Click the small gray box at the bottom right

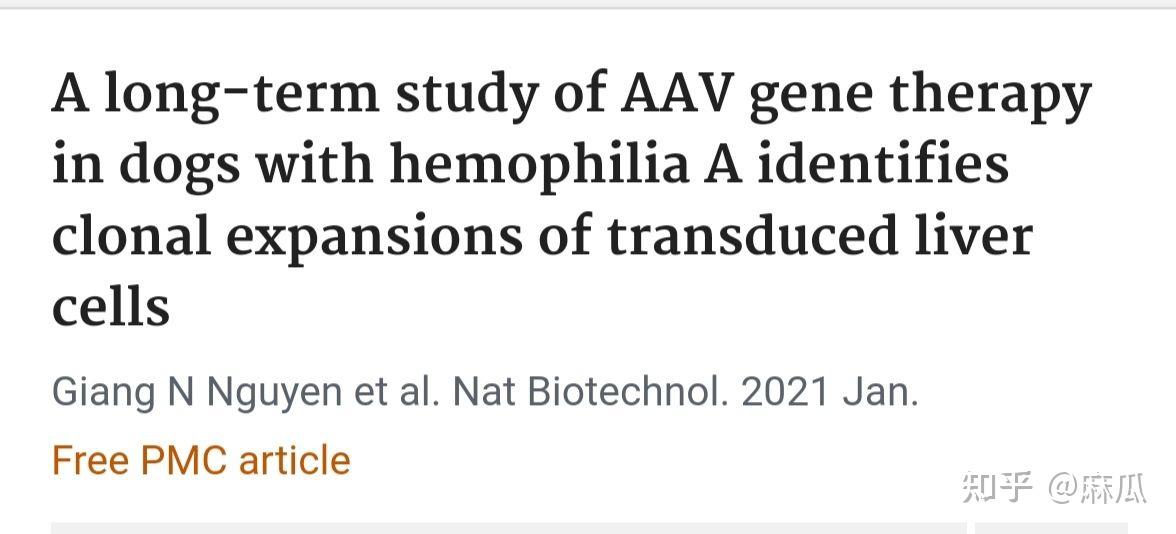[1052, 528]
